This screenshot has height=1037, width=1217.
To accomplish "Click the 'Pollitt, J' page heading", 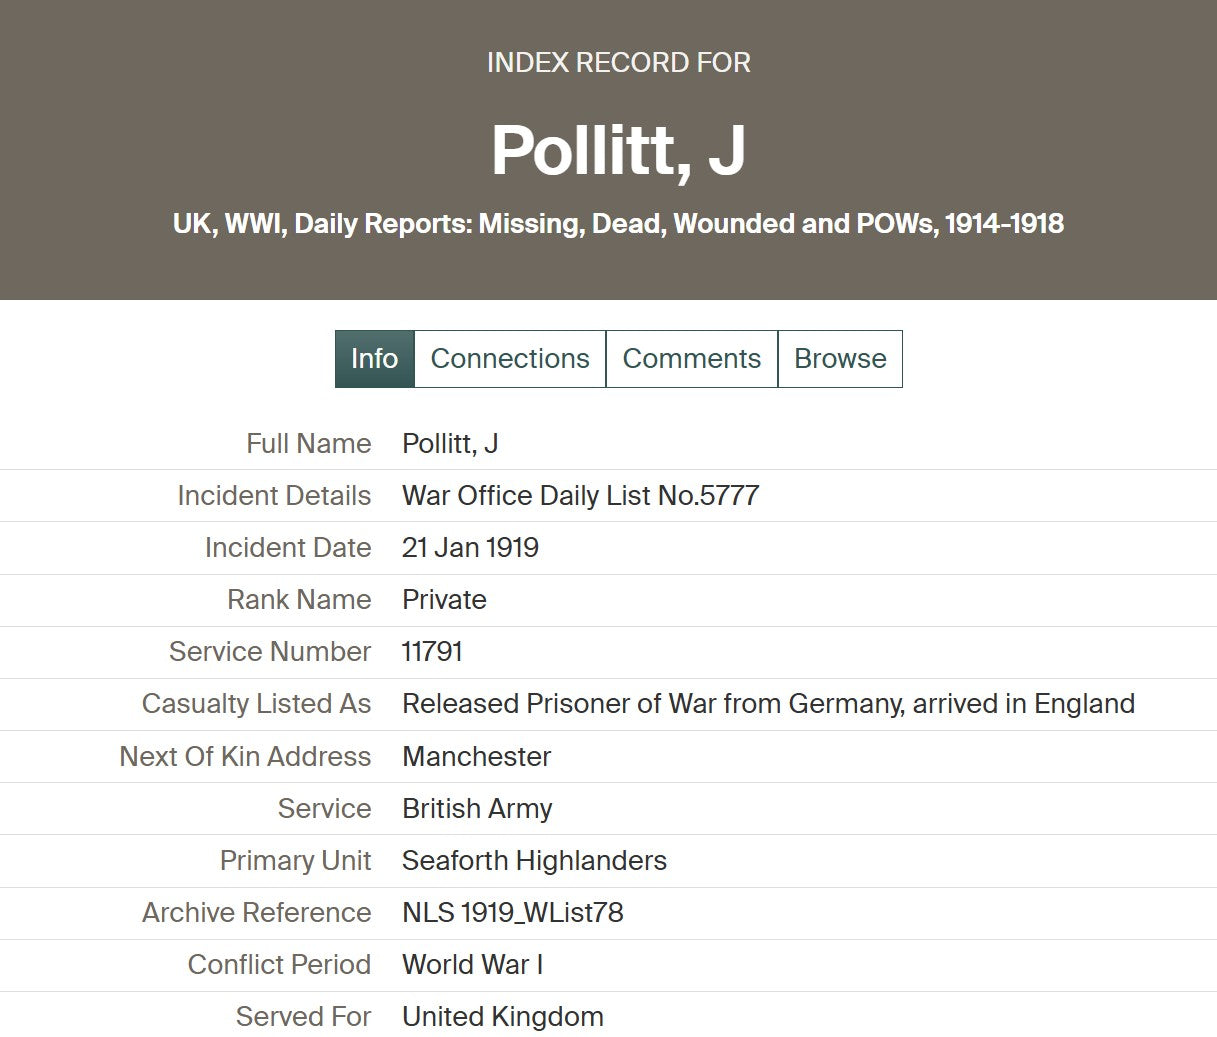I will pyautogui.click(x=618, y=151).
